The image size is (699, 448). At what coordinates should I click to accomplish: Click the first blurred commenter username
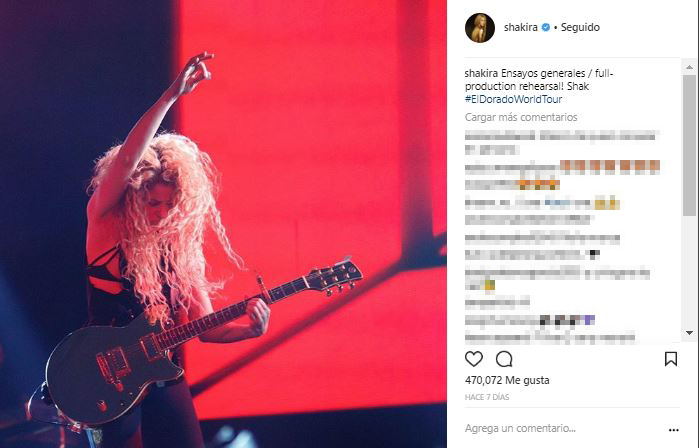coord(500,136)
